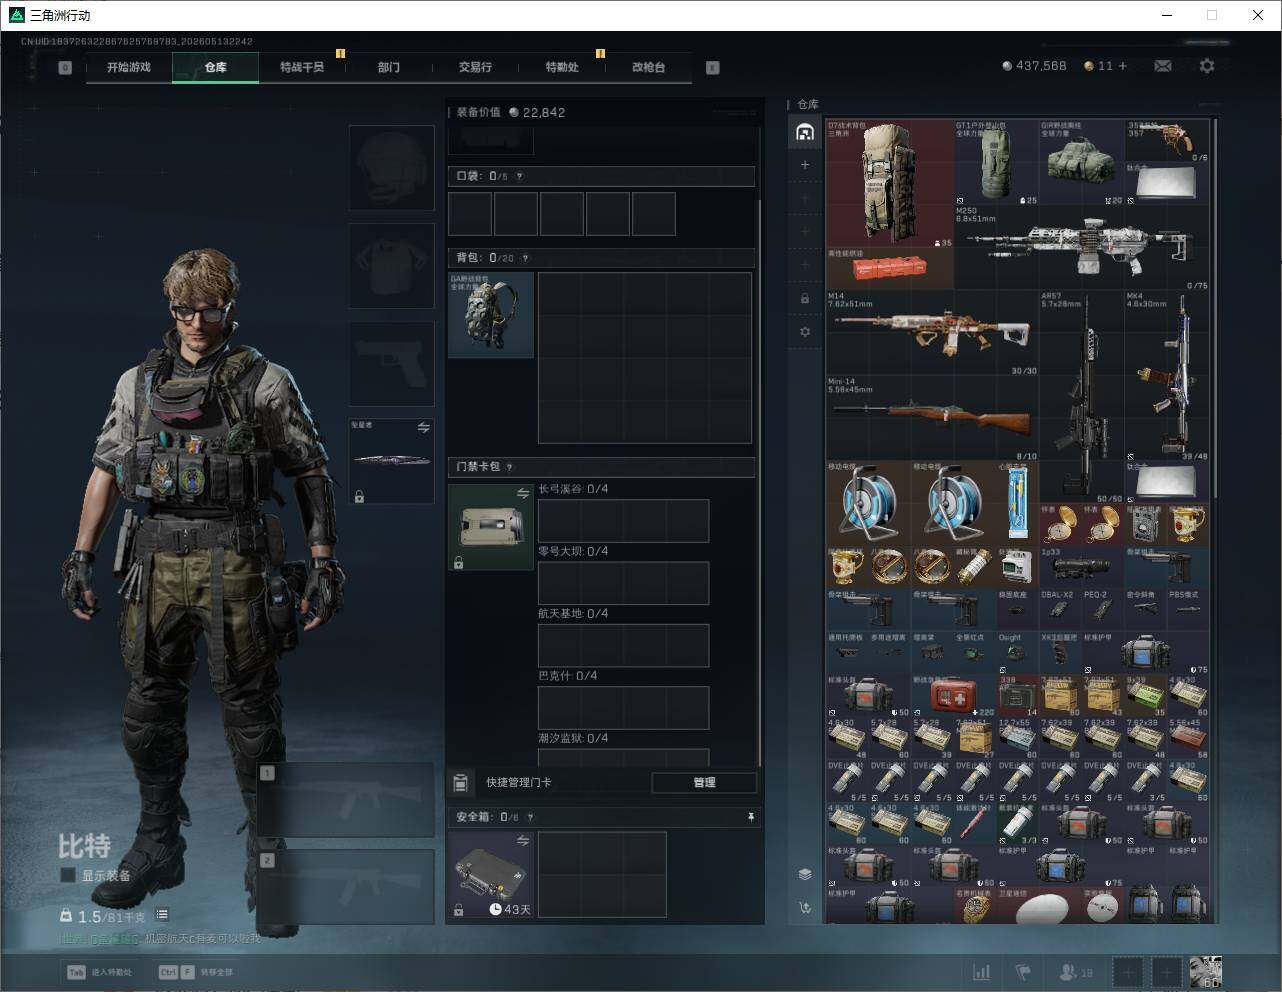Select the PEQ-2 attachment in warehouse
The height and width of the screenshot is (992, 1282).
[x=1103, y=609]
